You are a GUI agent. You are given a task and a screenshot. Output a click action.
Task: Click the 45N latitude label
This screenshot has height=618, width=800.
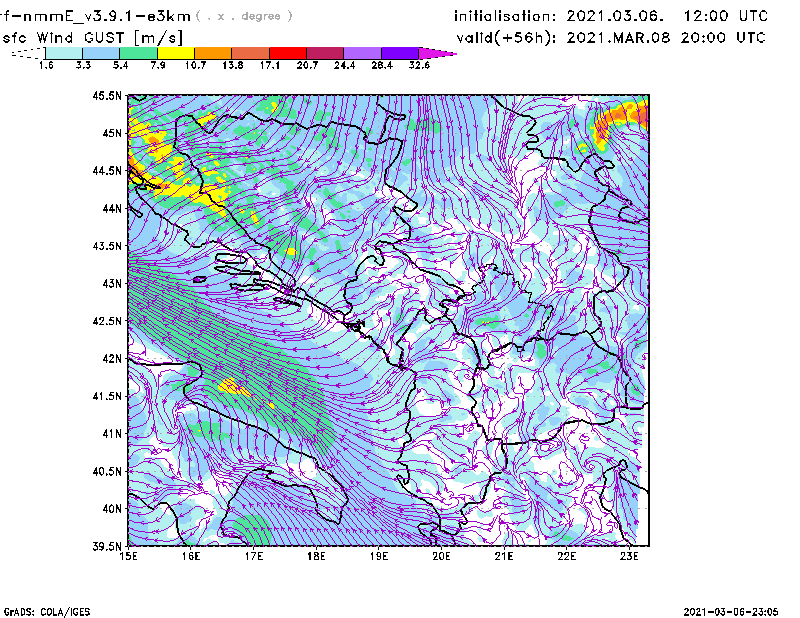coord(112,133)
